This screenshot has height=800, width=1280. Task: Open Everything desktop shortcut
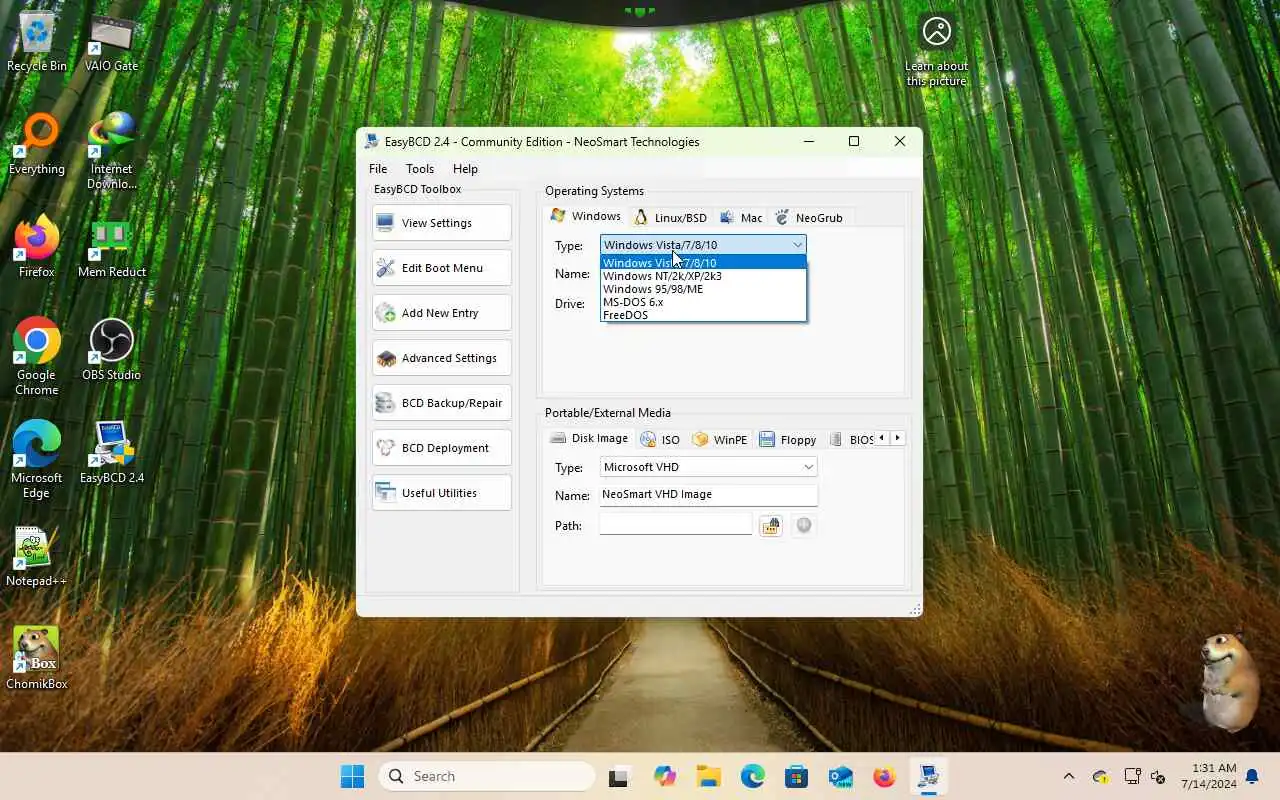point(37,146)
